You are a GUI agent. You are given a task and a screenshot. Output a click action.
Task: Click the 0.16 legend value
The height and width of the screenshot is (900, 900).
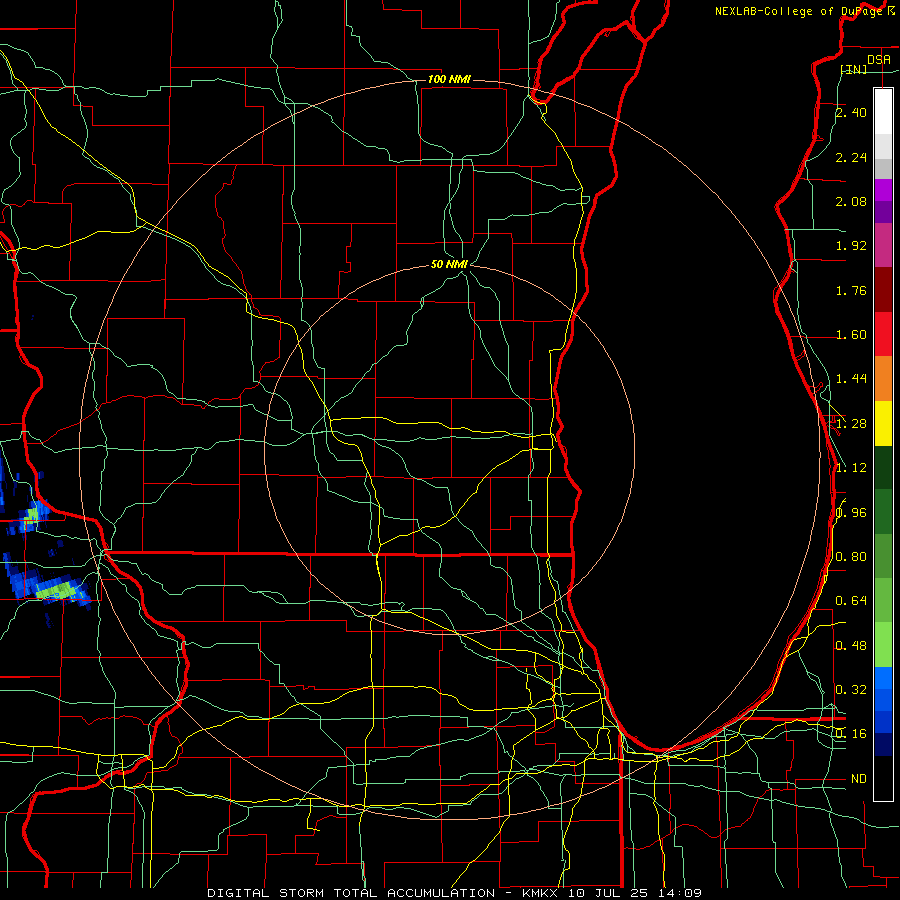[851, 734]
